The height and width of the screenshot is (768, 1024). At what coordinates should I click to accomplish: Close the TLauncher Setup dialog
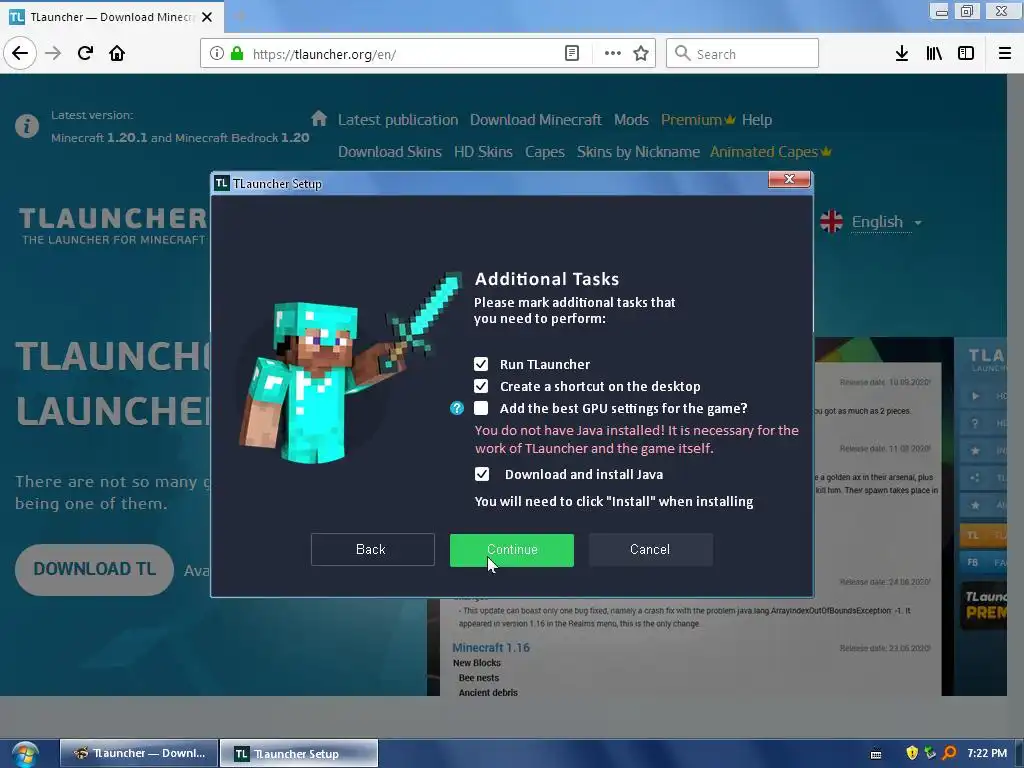pos(789,180)
